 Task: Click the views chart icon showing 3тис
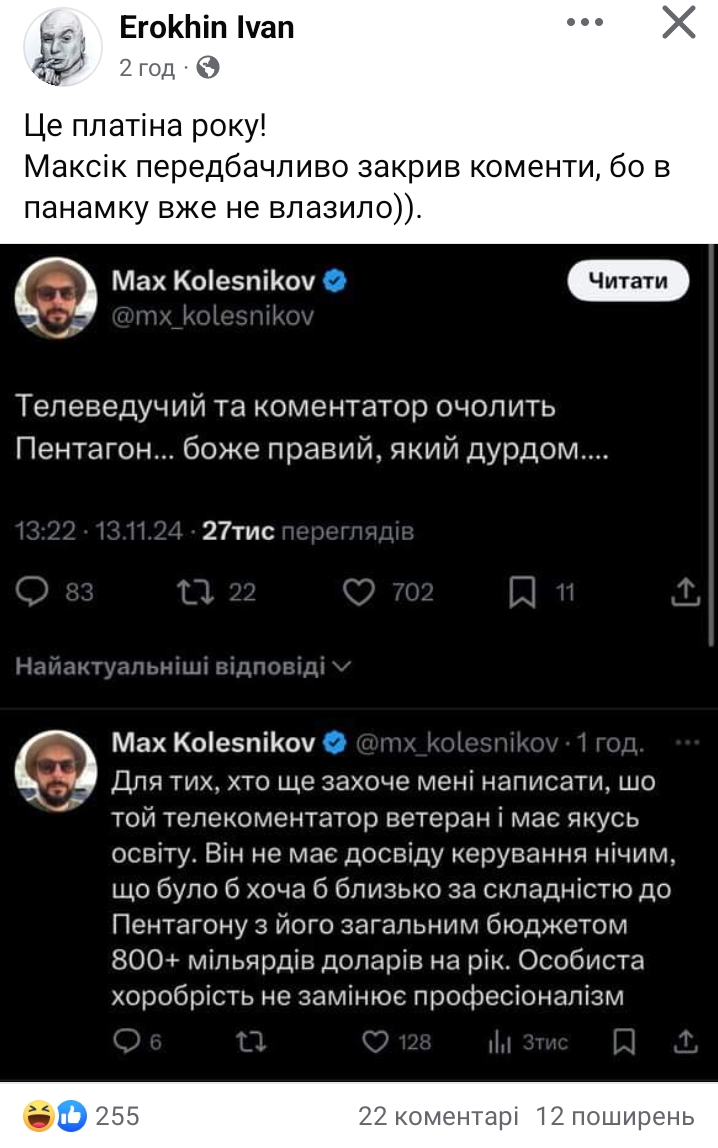(x=499, y=1042)
